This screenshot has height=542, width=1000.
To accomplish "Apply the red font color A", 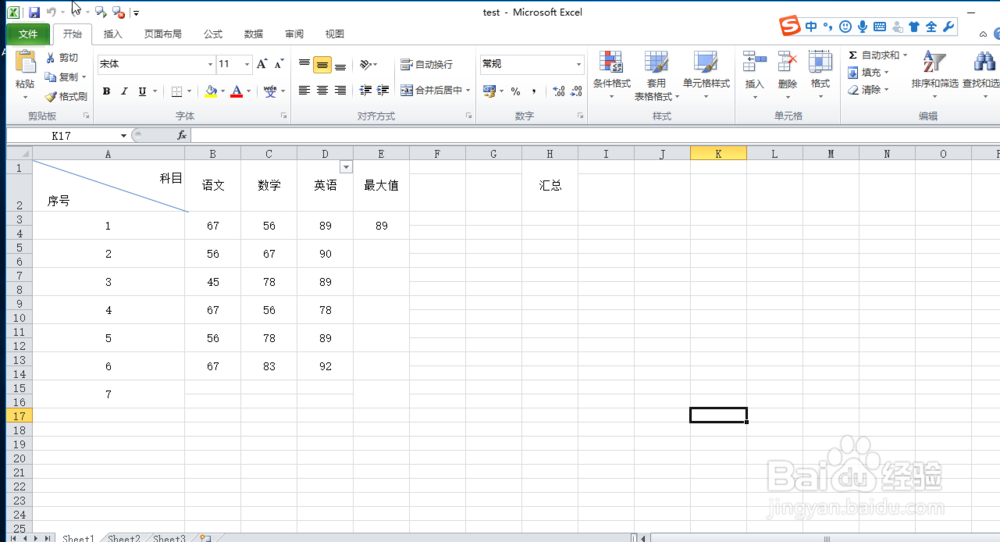I will (x=237, y=91).
